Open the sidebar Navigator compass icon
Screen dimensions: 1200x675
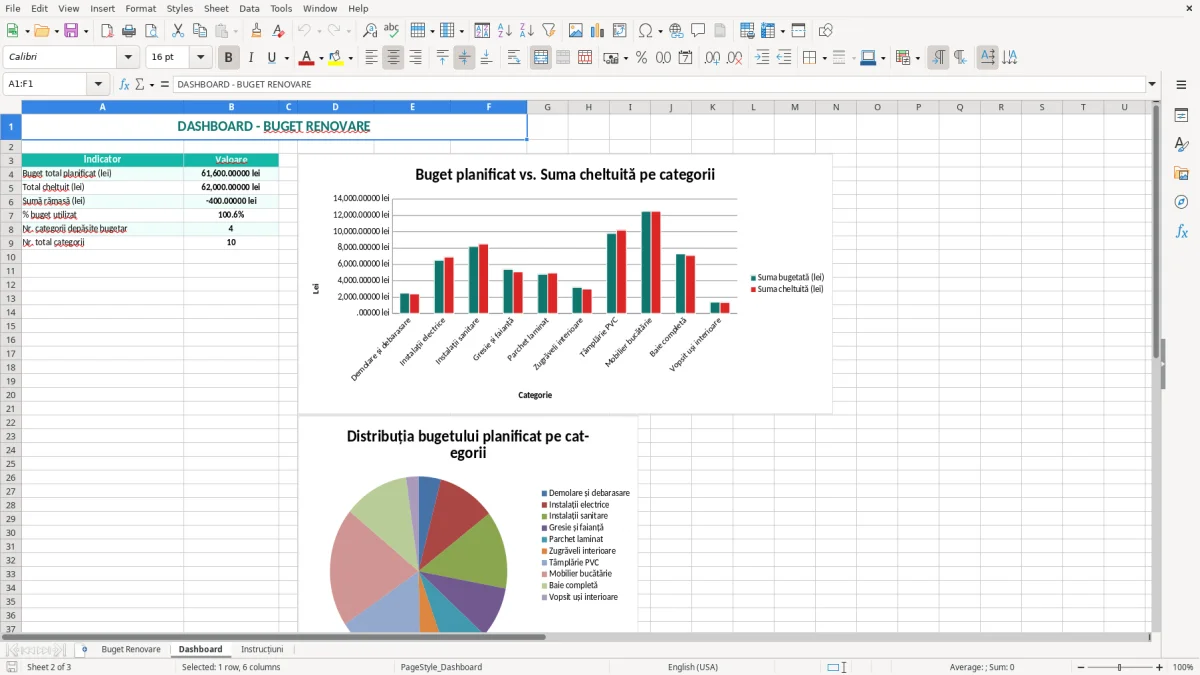pos(1181,203)
